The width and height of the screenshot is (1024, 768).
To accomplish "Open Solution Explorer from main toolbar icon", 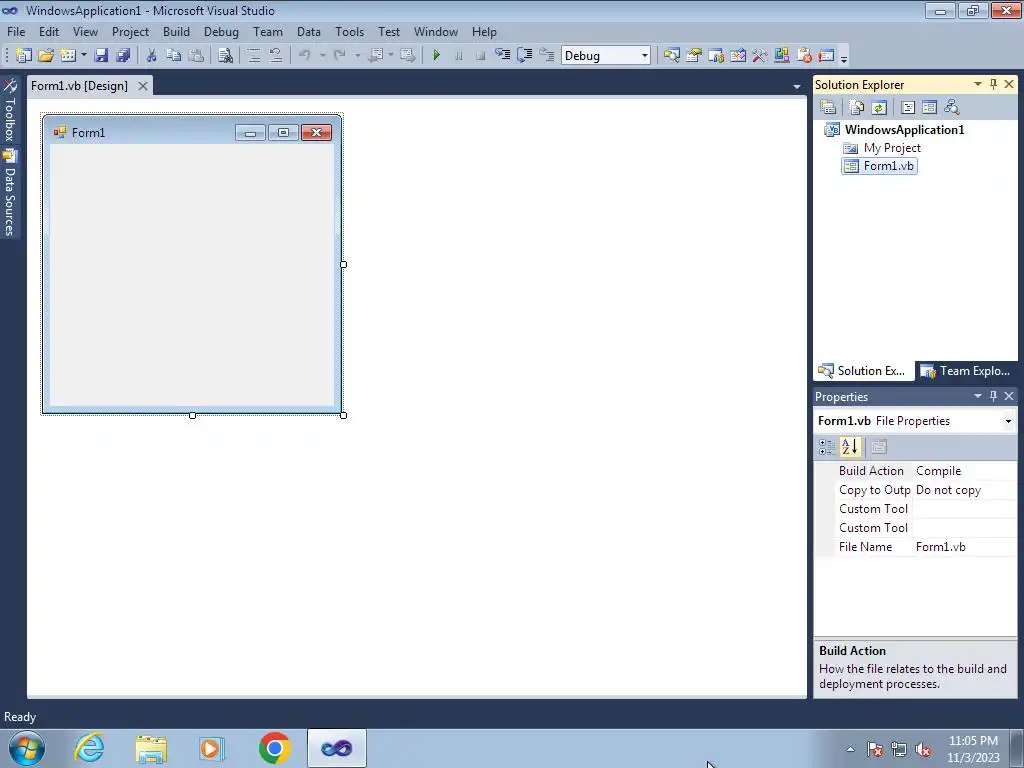I will click(671, 56).
